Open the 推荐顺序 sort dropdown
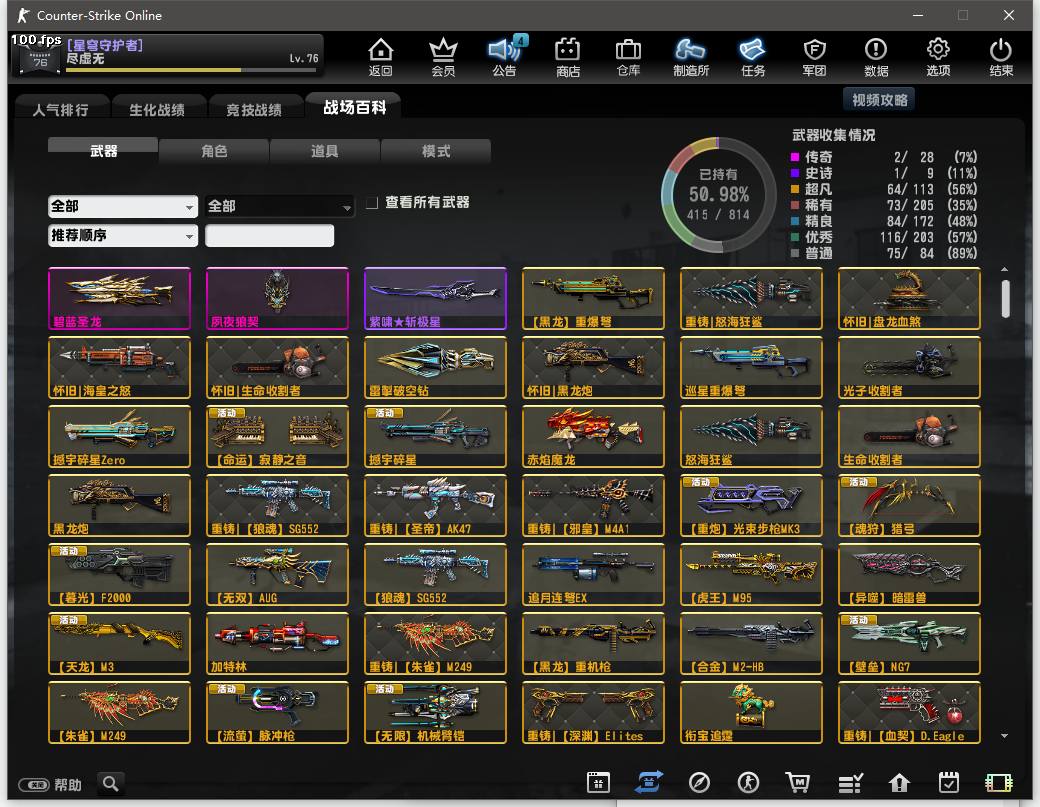1040x807 pixels. (x=123, y=235)
